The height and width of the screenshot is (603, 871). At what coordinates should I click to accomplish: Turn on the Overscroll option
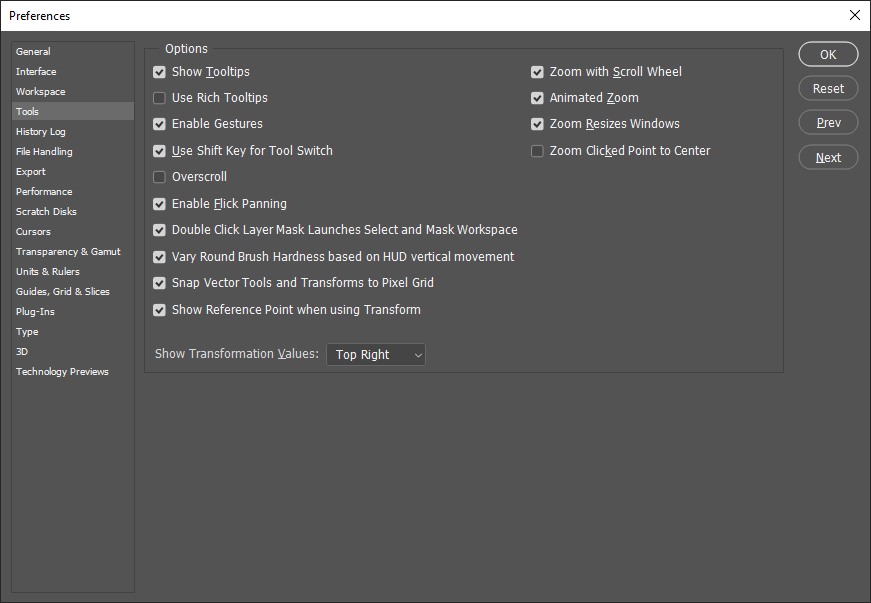tap(160, 177)
